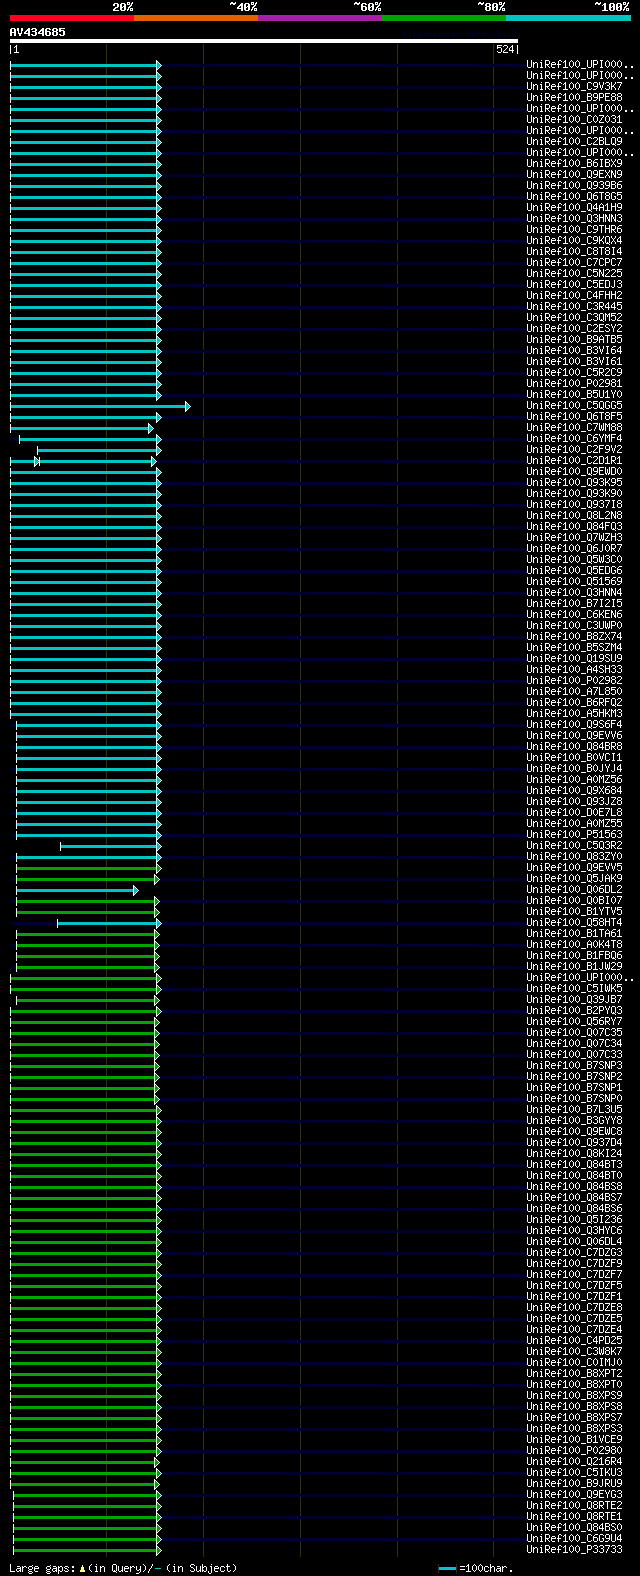Open hit UniRef100_B3VI64
The image size is (640, 1576).
(575, 351)
